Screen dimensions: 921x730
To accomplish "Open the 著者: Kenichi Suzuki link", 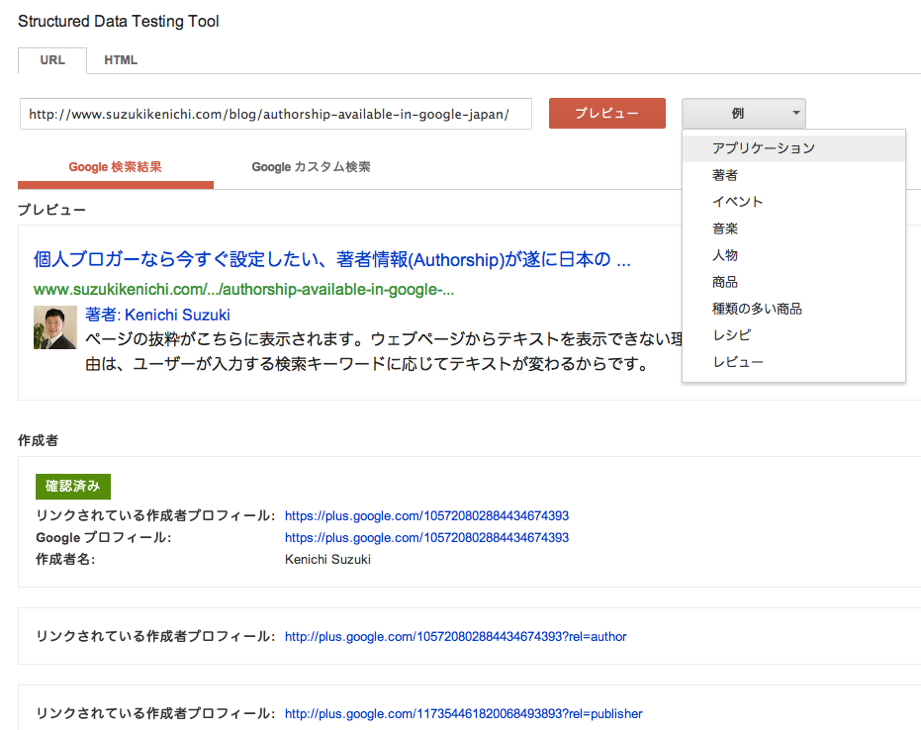I will (x=157, y=315).
